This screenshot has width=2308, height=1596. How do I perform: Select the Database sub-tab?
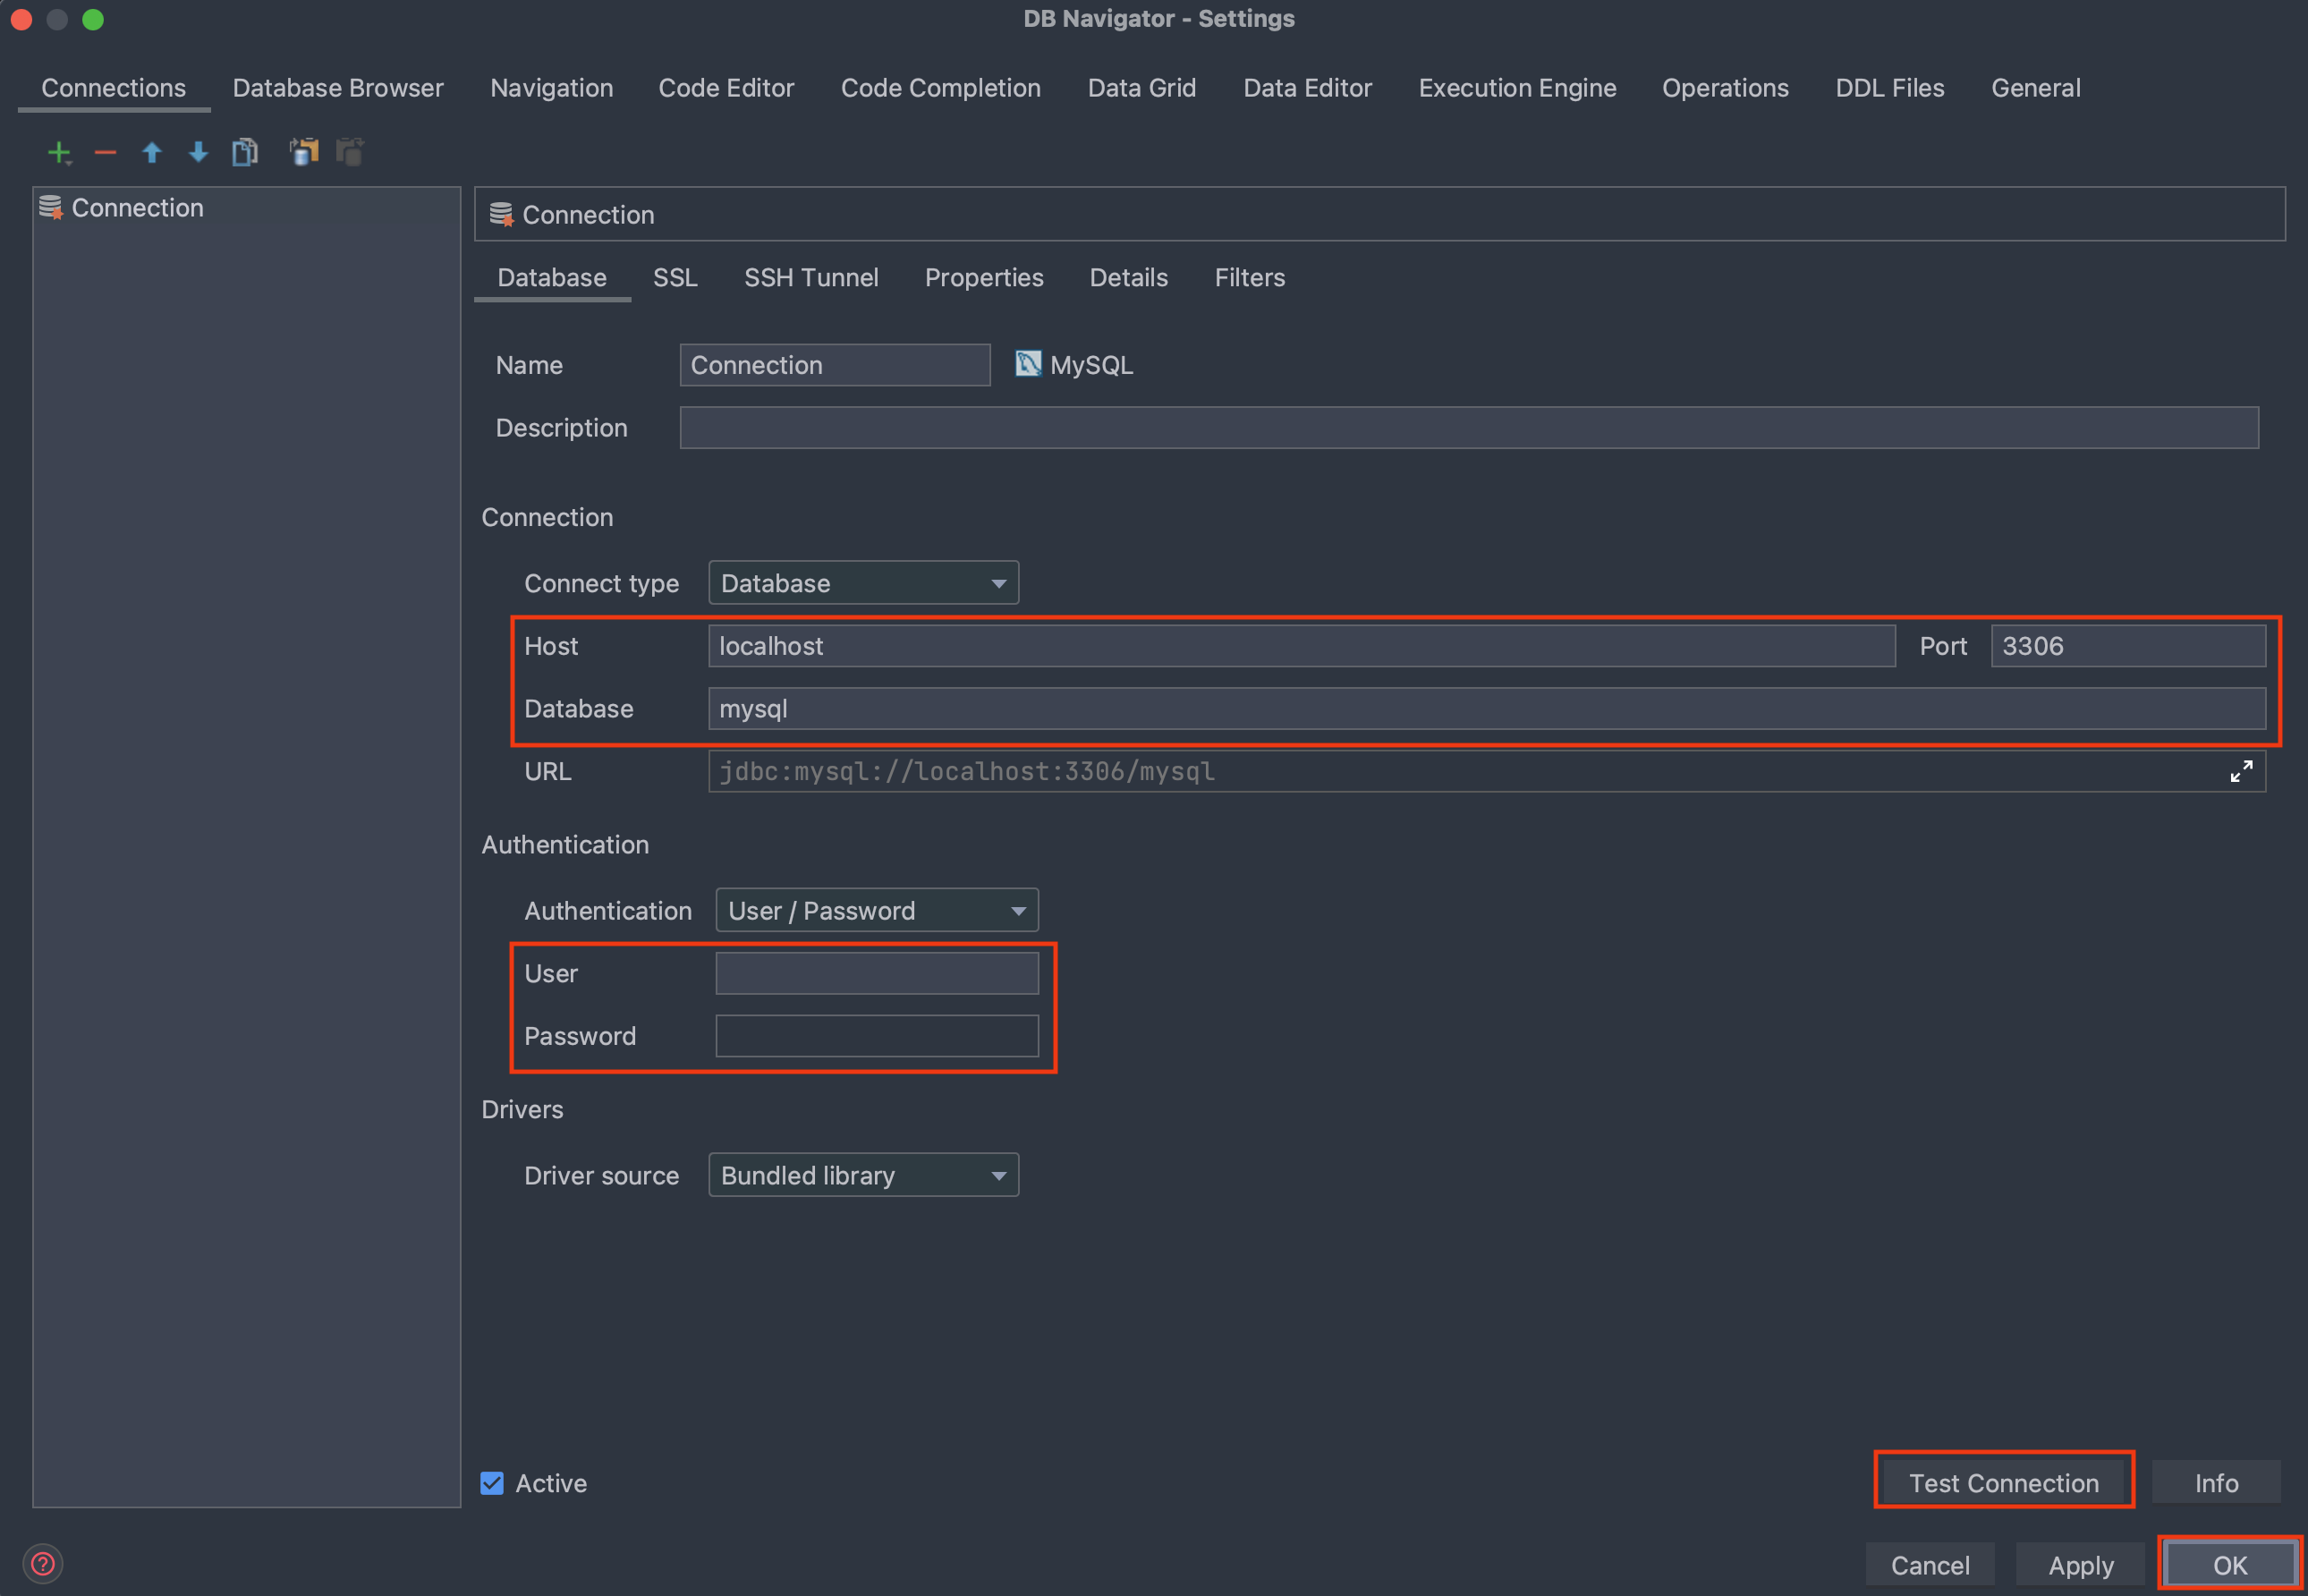tap(552, 277)
